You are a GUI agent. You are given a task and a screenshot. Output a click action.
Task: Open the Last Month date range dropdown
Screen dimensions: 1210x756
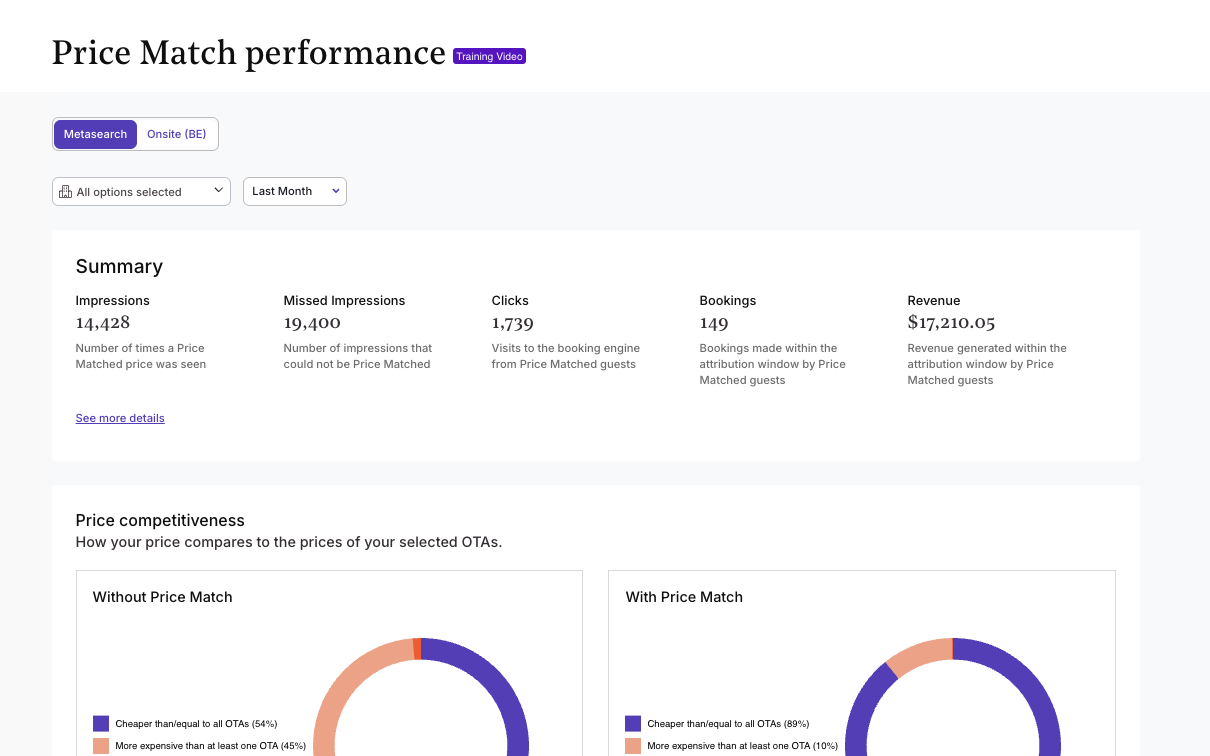click(x=294, y=191)
